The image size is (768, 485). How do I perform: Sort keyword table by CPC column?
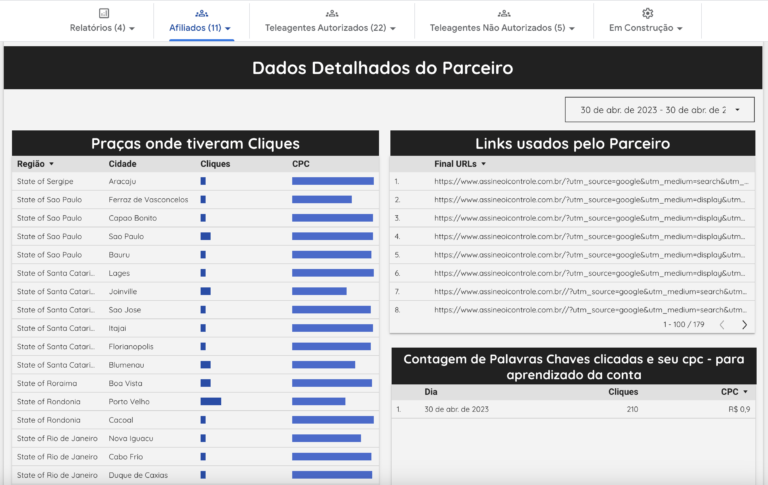(734, 392)
